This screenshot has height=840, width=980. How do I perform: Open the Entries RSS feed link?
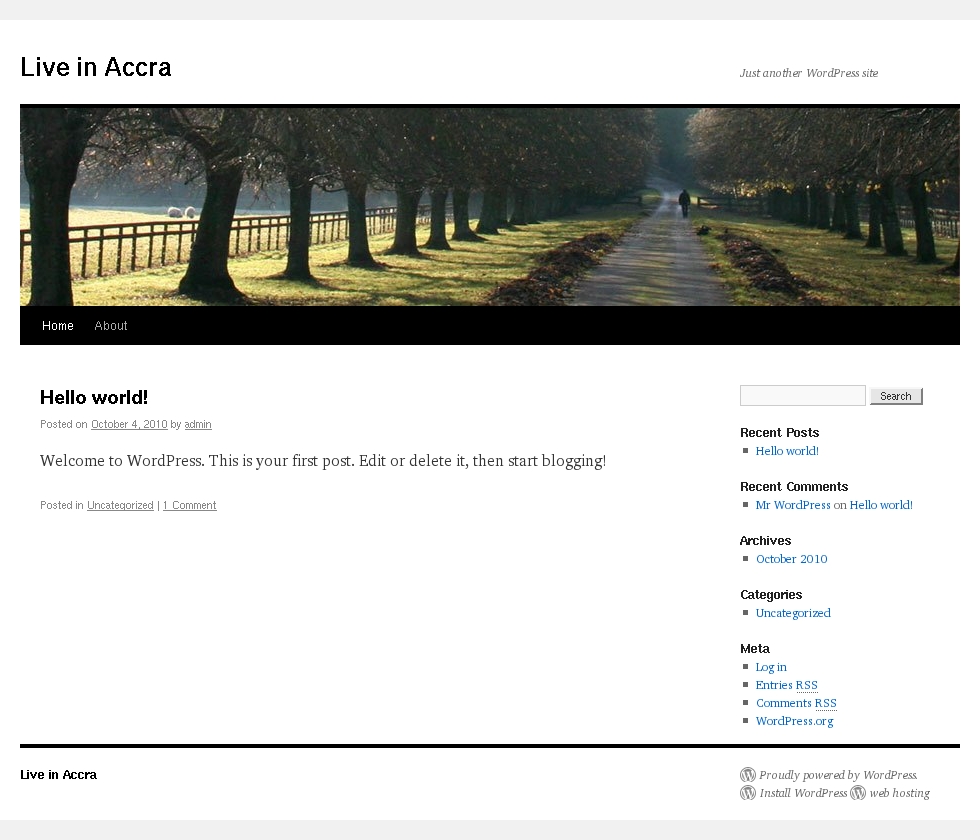click(x=786, y=686)
